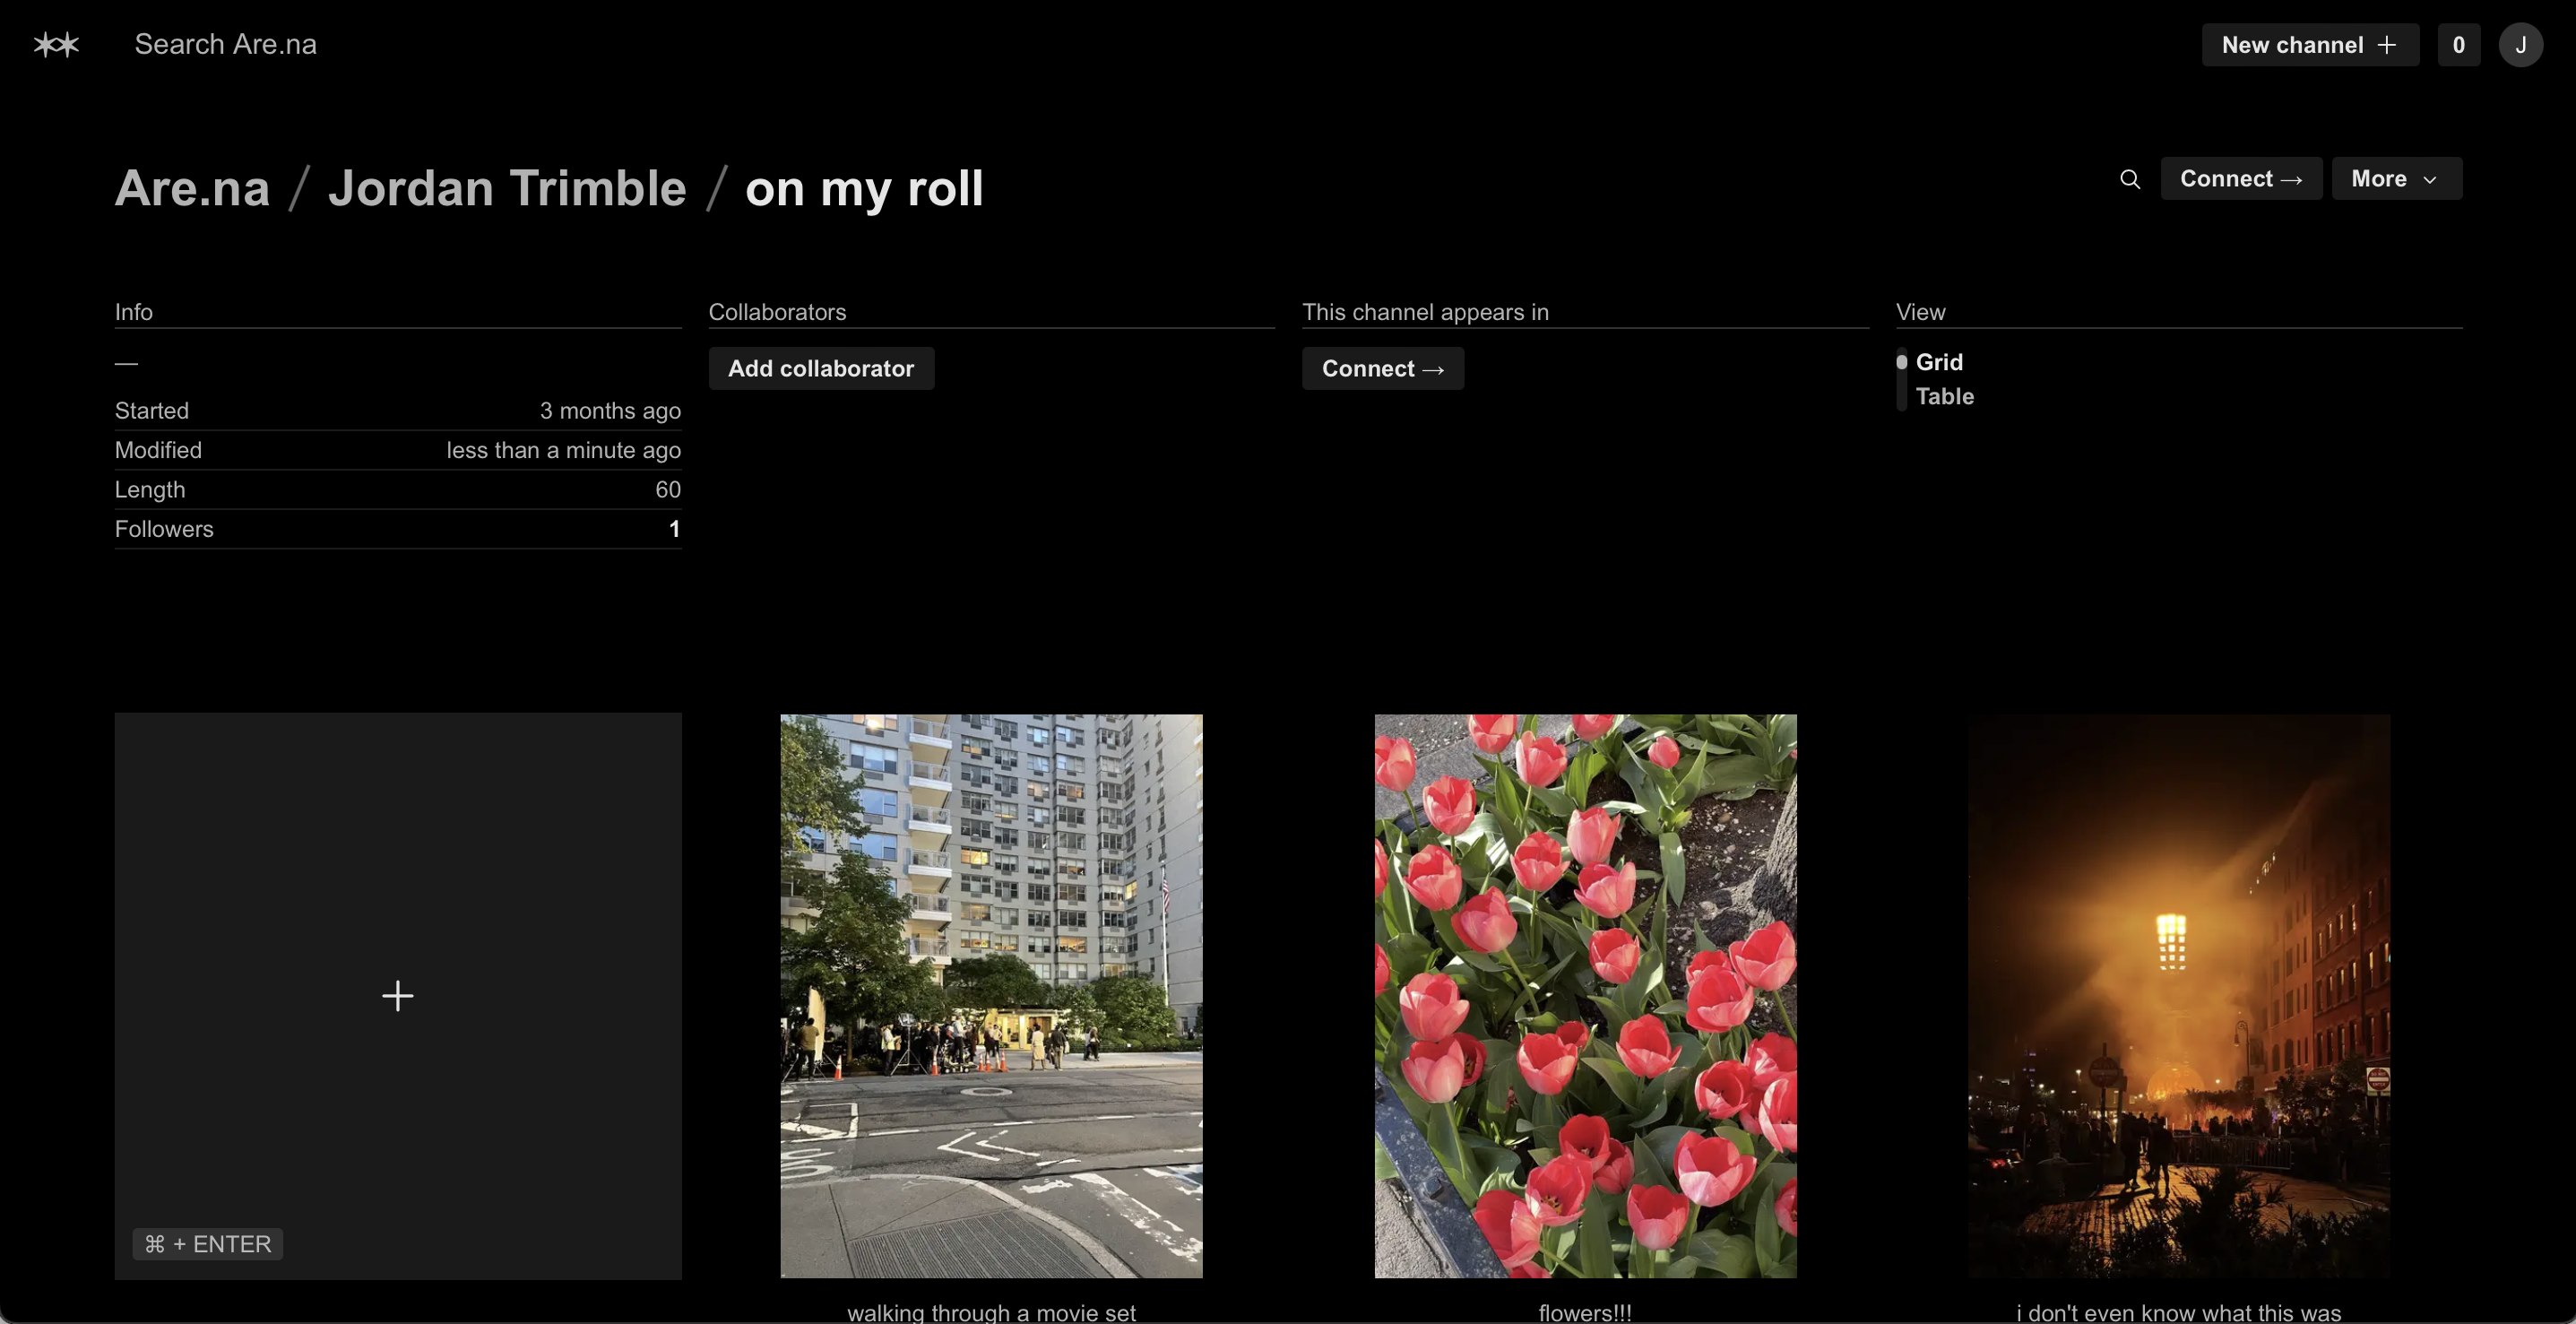The image size is (2576, 1324).
Task: Click the plus icon to add block
Action: click(x=398, y=995)
